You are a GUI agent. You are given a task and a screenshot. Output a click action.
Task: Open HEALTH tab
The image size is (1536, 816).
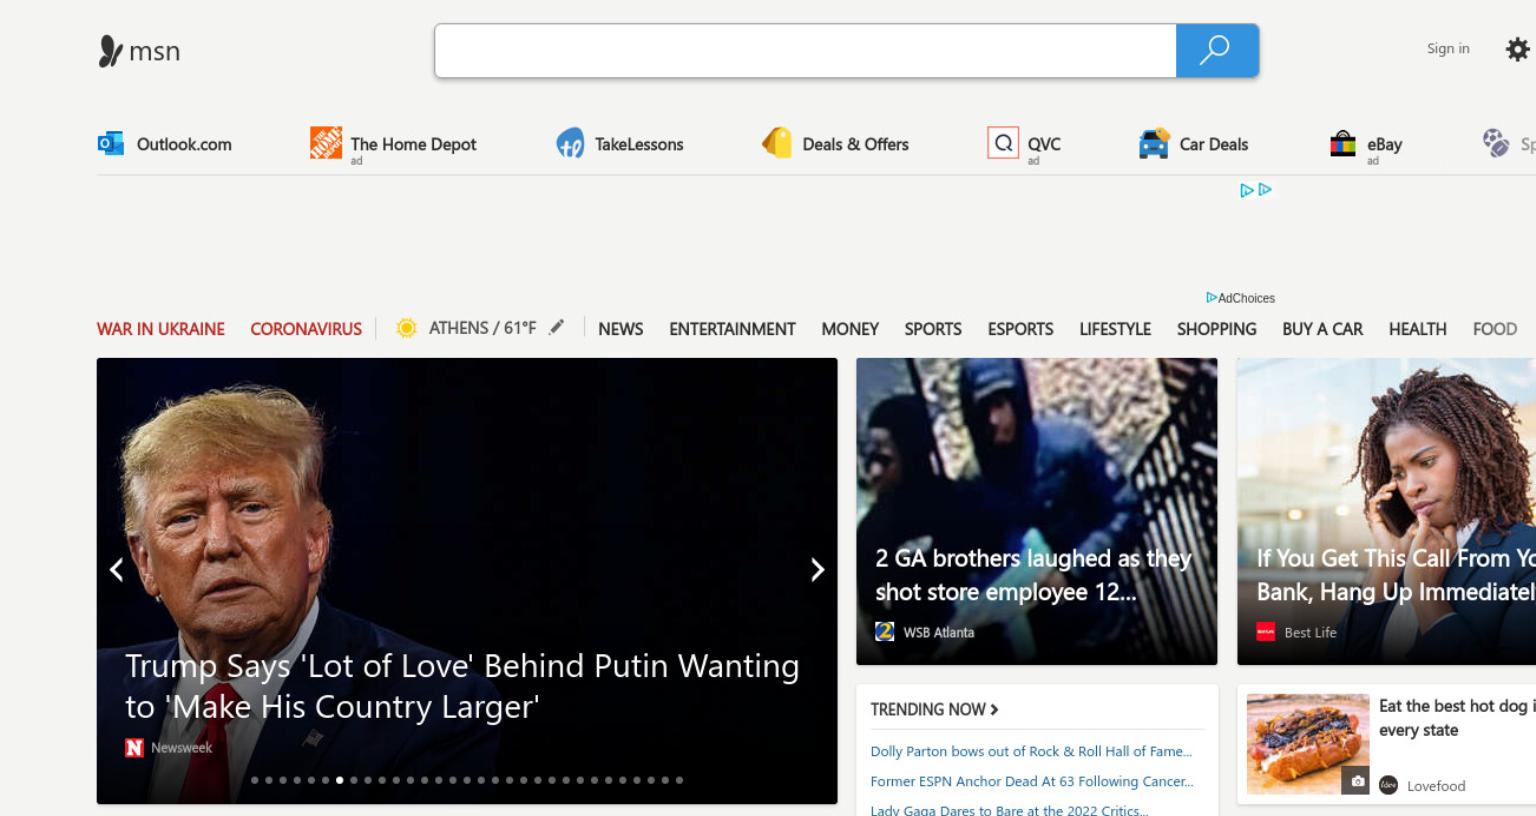click(1417, 329)
